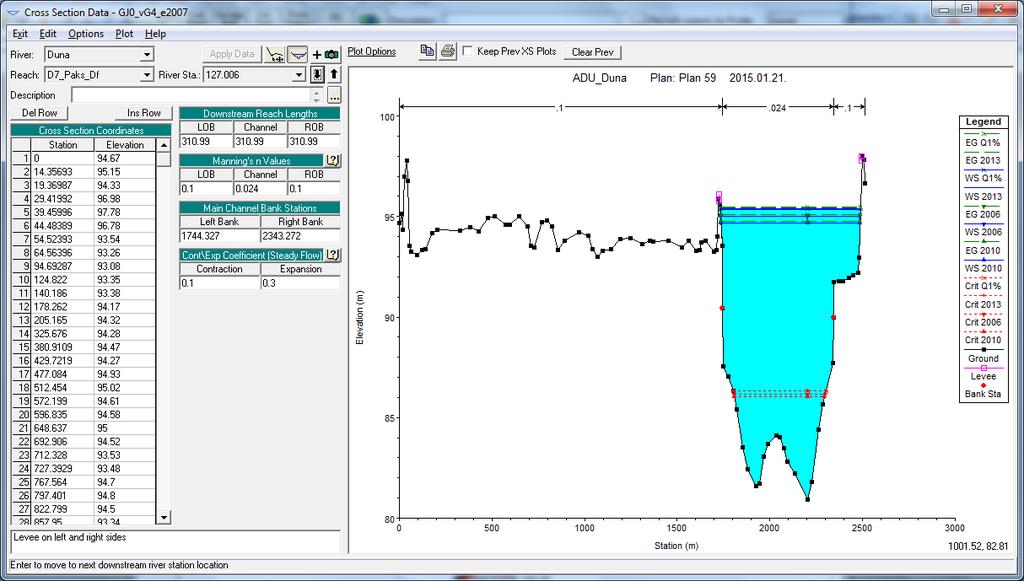Move to the downstream river station arrow

pyautogui.click(x=317, y=74)
